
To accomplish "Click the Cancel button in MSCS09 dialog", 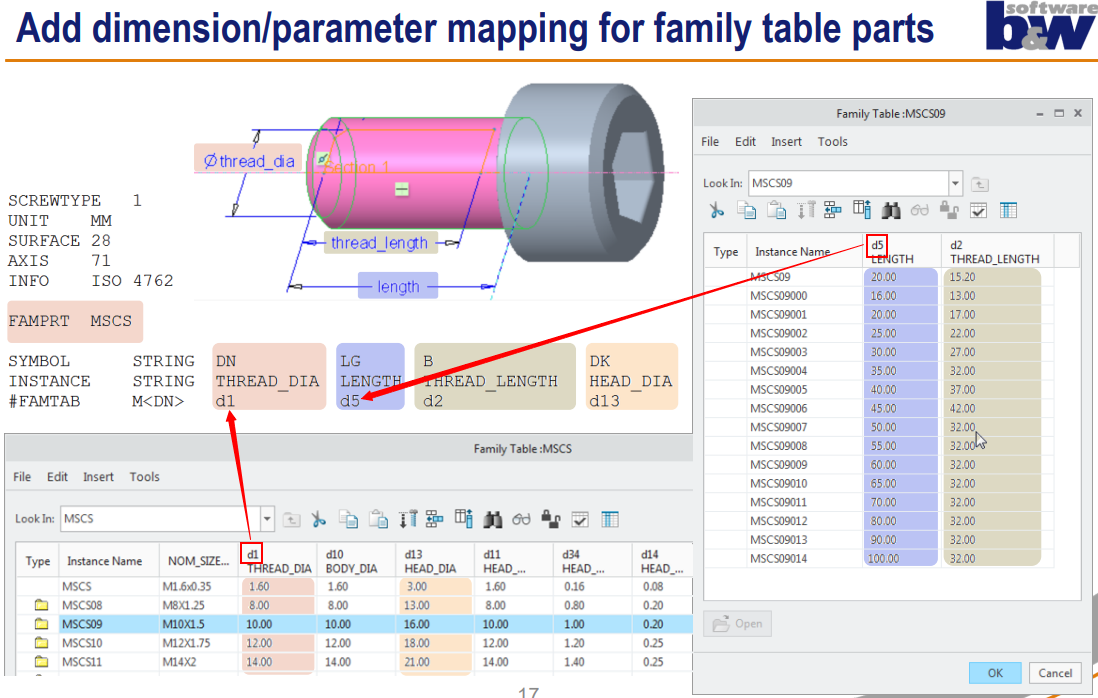I will [1055, 673].
